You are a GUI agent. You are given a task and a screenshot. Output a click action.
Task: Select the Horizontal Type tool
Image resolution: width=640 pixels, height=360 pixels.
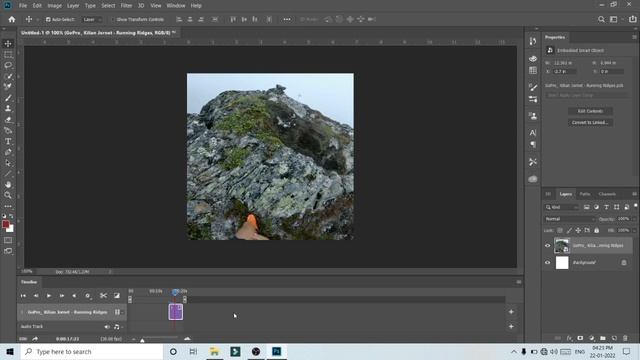[x=8, y=141]
